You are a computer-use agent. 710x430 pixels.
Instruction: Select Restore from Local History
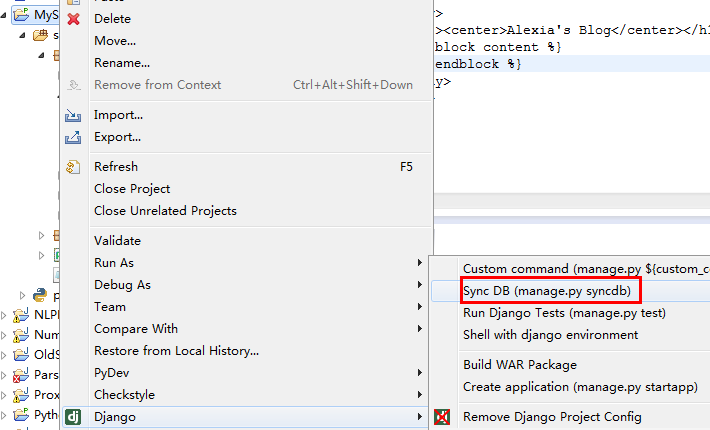point(176,351)
